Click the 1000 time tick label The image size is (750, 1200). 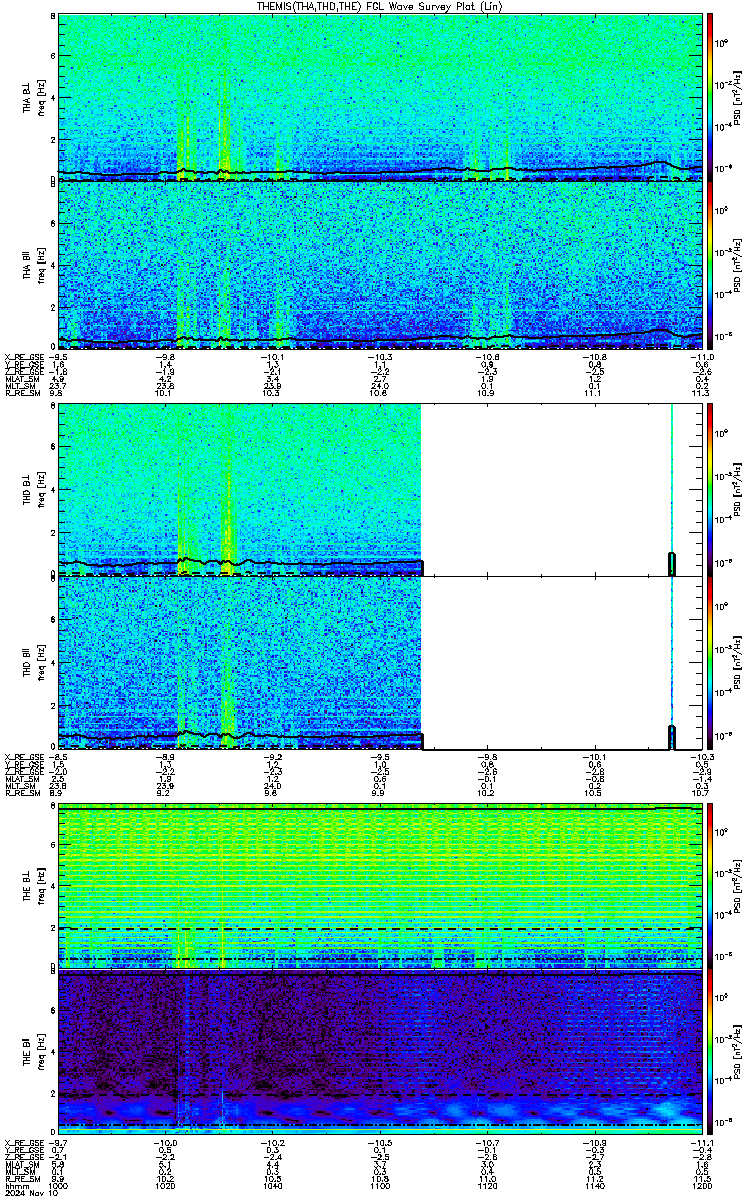point(59,1186)
